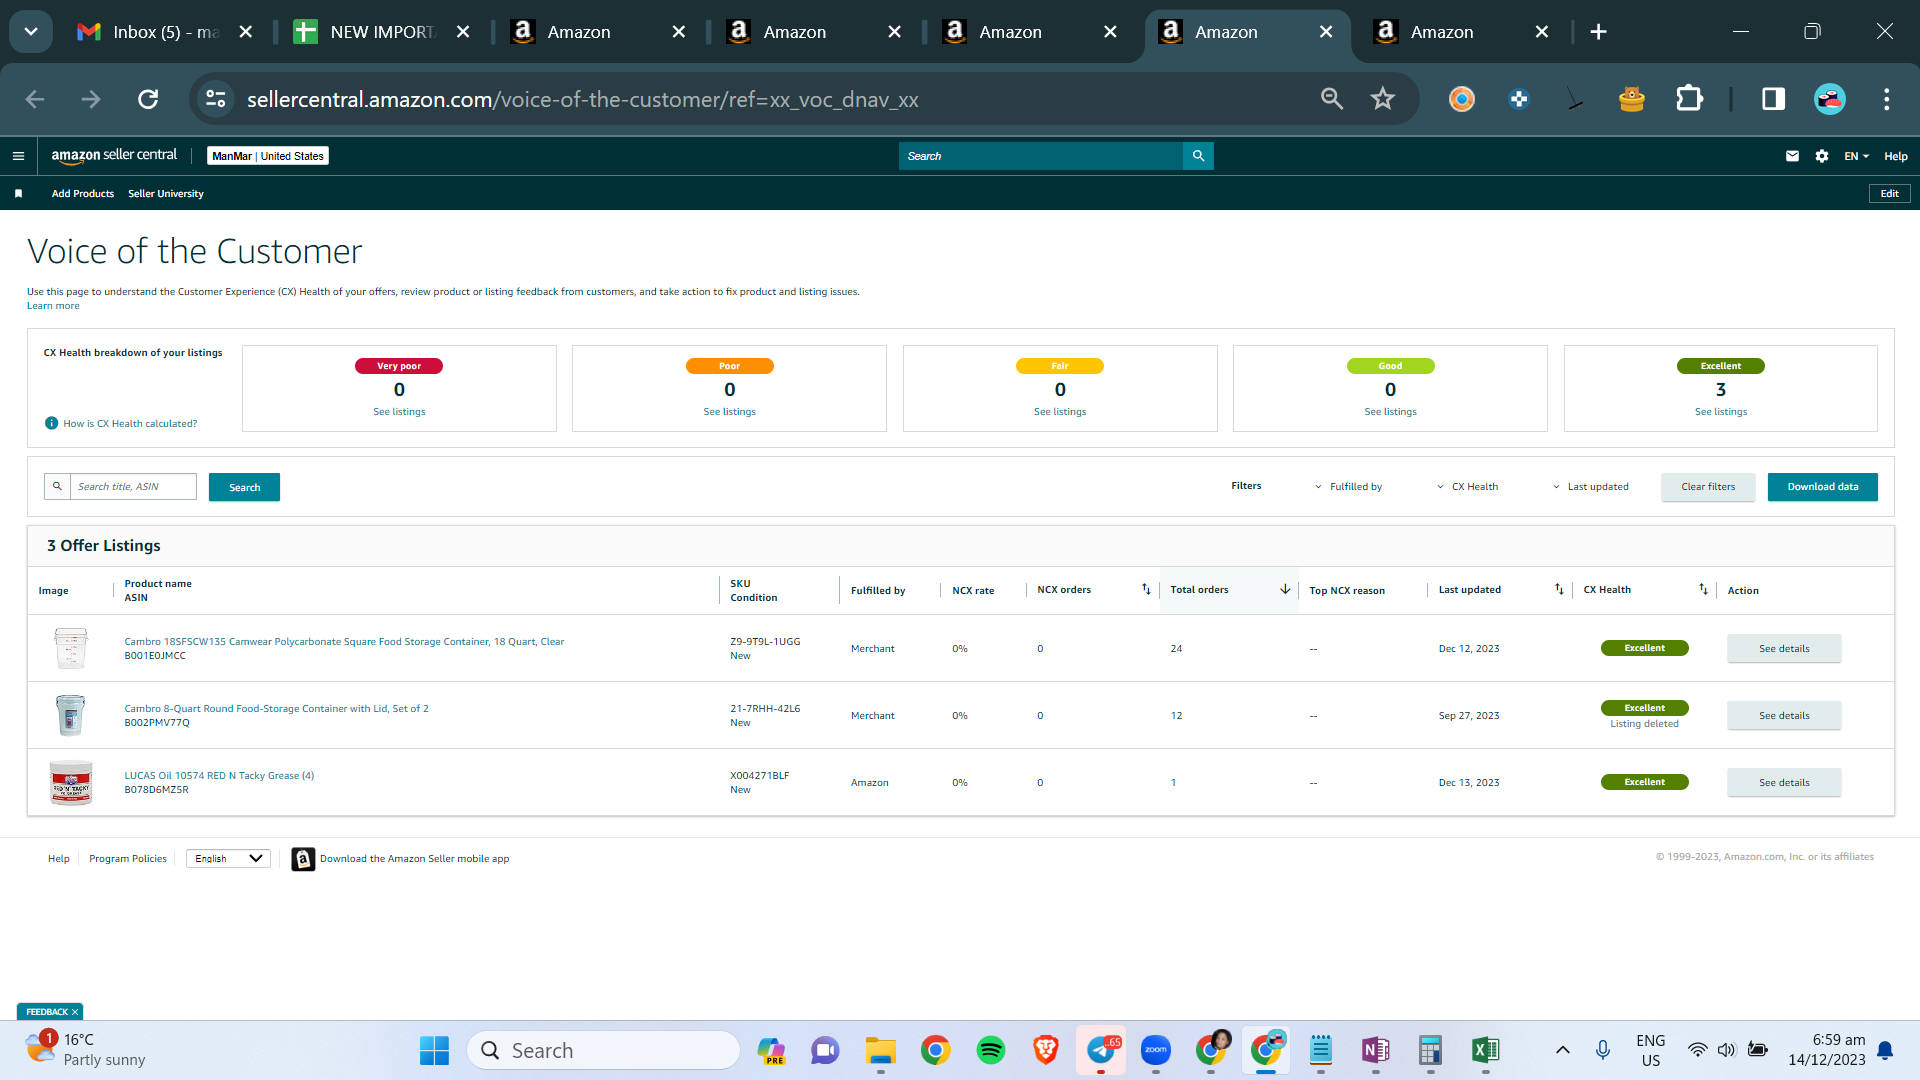Image resolution: width=1920 pixels, height=1080 pixels.
Task: Reload the page with the refresh icon
Action: (x=148, y=99)
